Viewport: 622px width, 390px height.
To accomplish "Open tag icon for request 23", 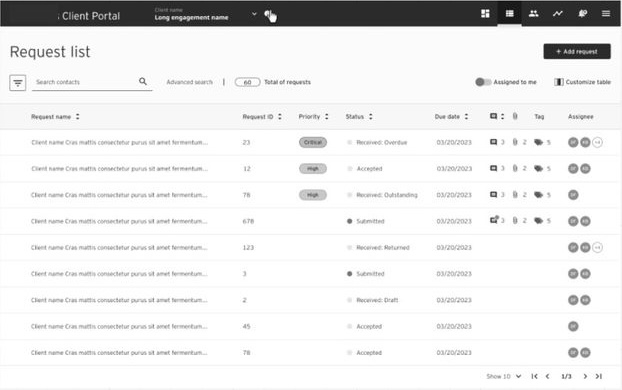I will pos(538,142).
